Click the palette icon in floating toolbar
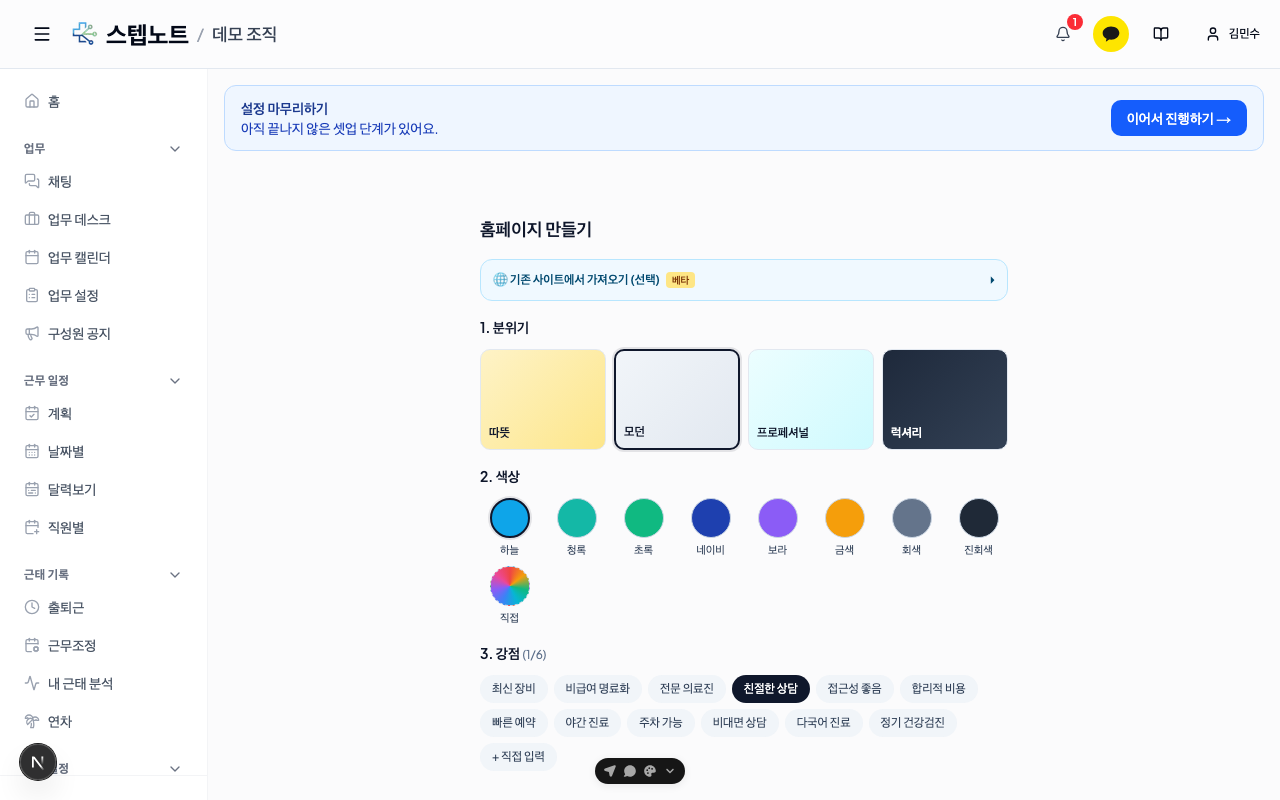Viewport: 1280px width, 800px height. pos(650,771)
